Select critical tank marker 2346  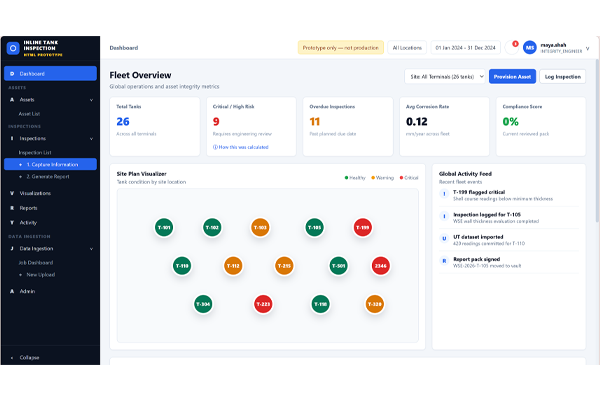click(x=380, y=266)
